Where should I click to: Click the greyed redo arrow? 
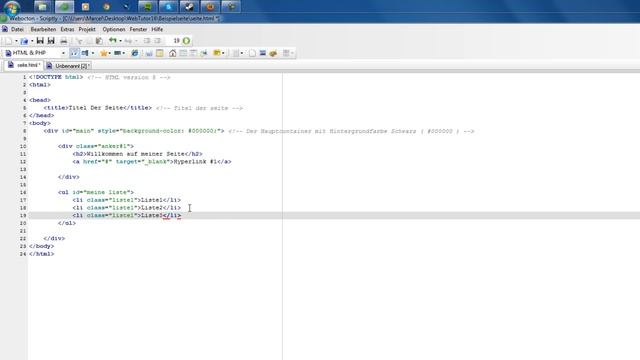pos(128,41)
